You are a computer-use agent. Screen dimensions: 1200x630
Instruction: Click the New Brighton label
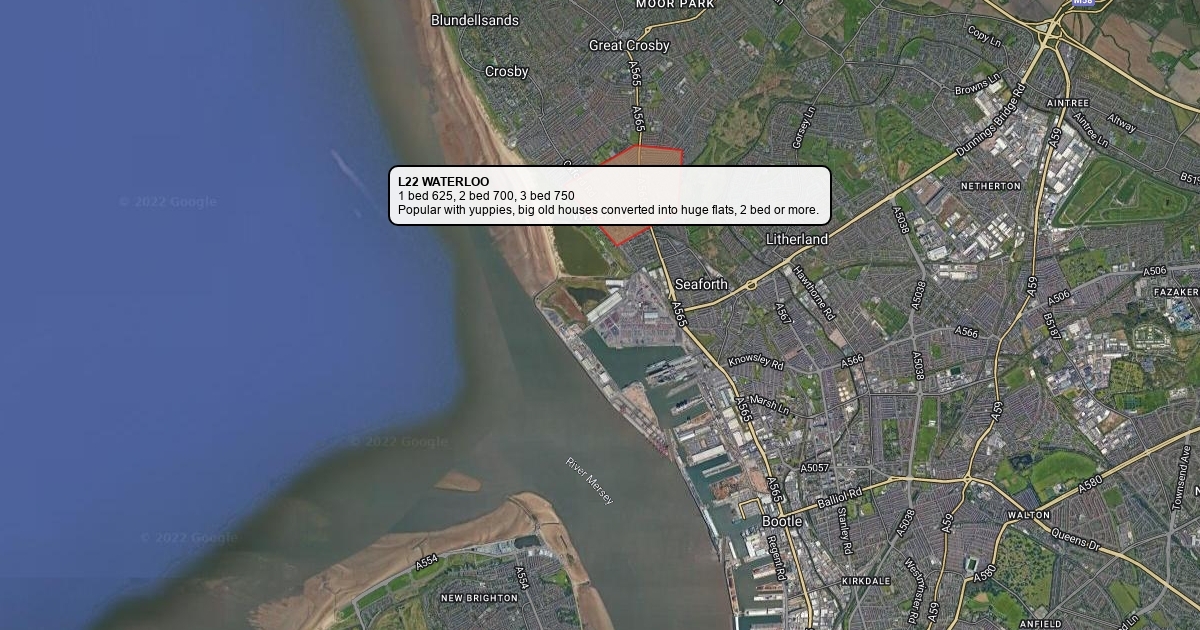coord(480,598)
